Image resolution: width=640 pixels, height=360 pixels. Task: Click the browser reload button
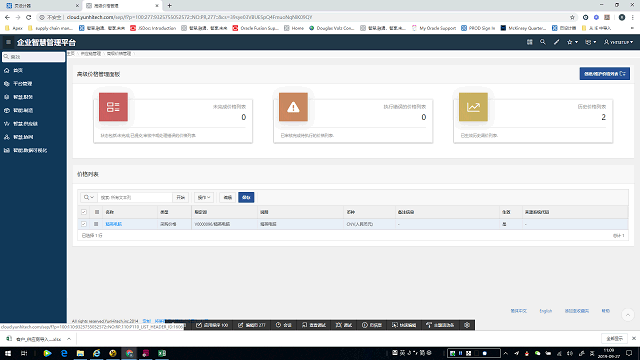(x=29, y=17)
